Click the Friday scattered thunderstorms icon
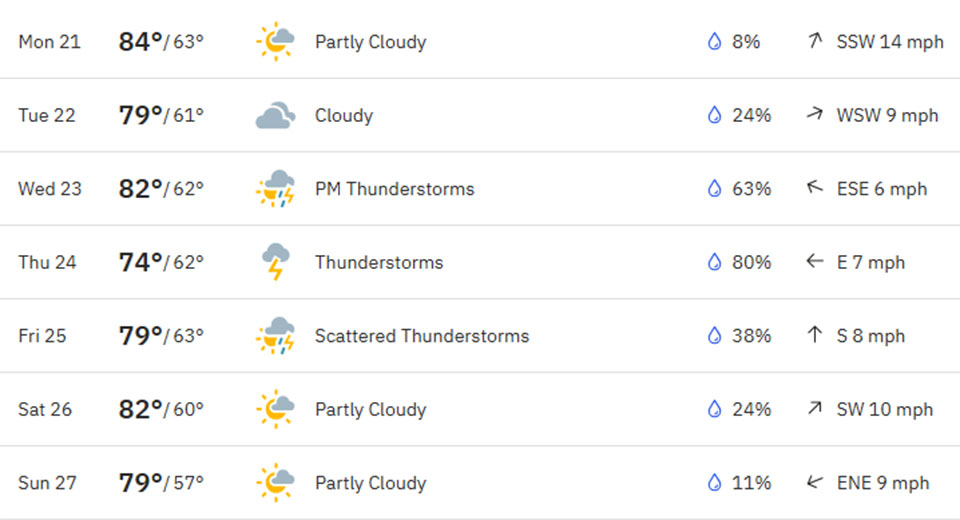This screenshot has width=960, height=520. tap(275, 336)
